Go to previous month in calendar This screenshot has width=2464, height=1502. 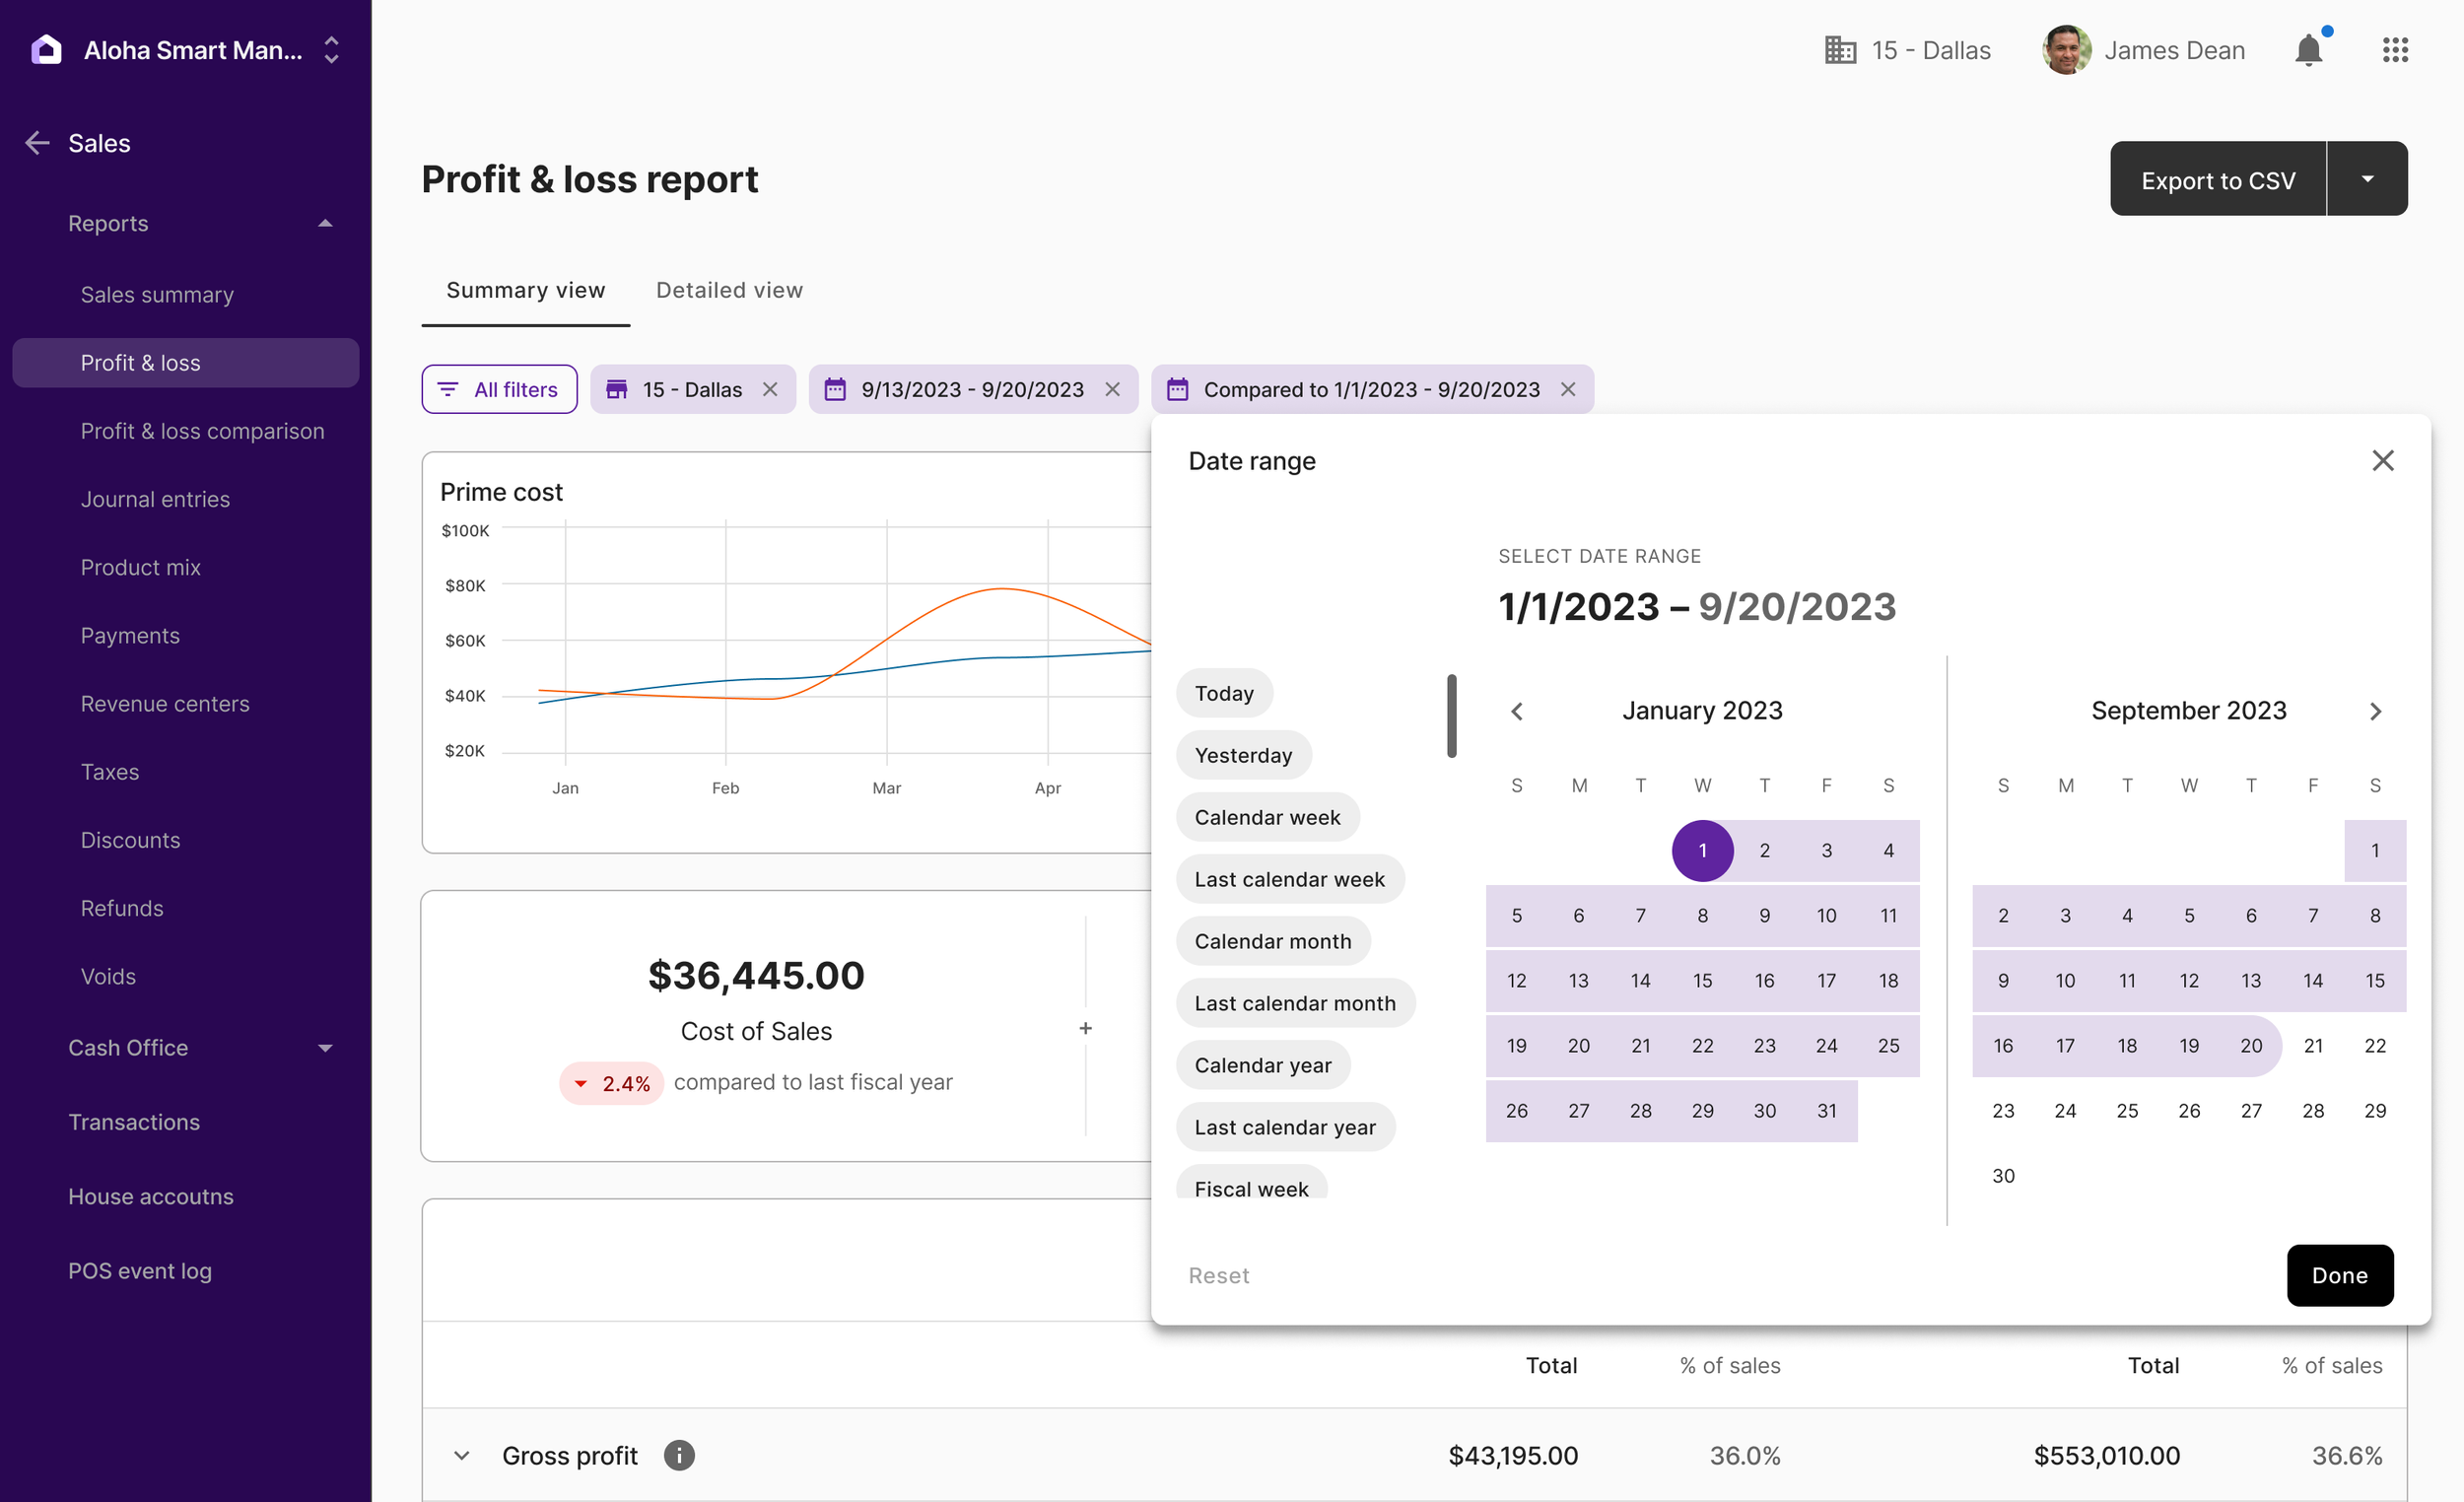click(x=1517, y=711)
